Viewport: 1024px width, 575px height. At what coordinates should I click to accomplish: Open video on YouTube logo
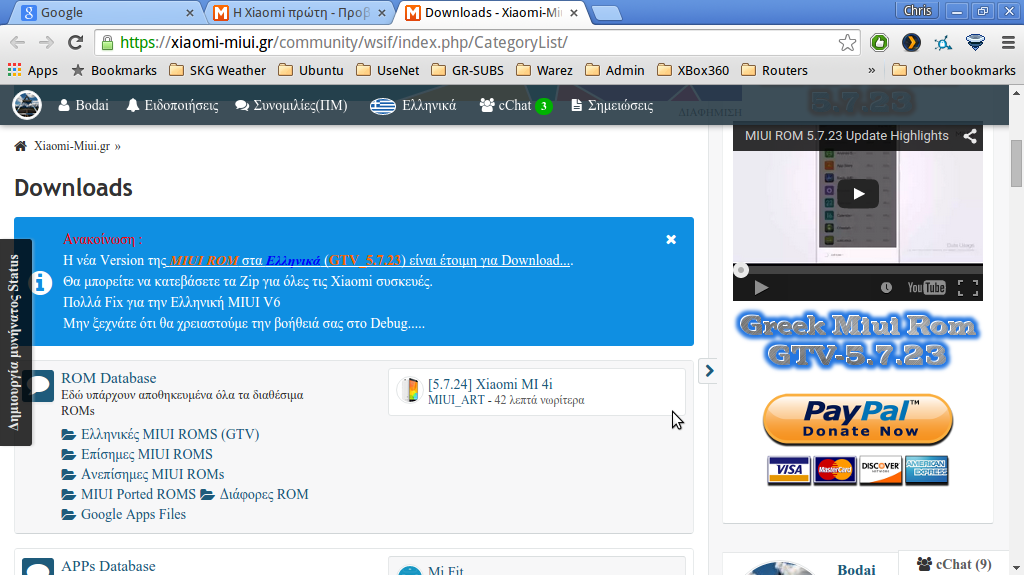[926, 288]
